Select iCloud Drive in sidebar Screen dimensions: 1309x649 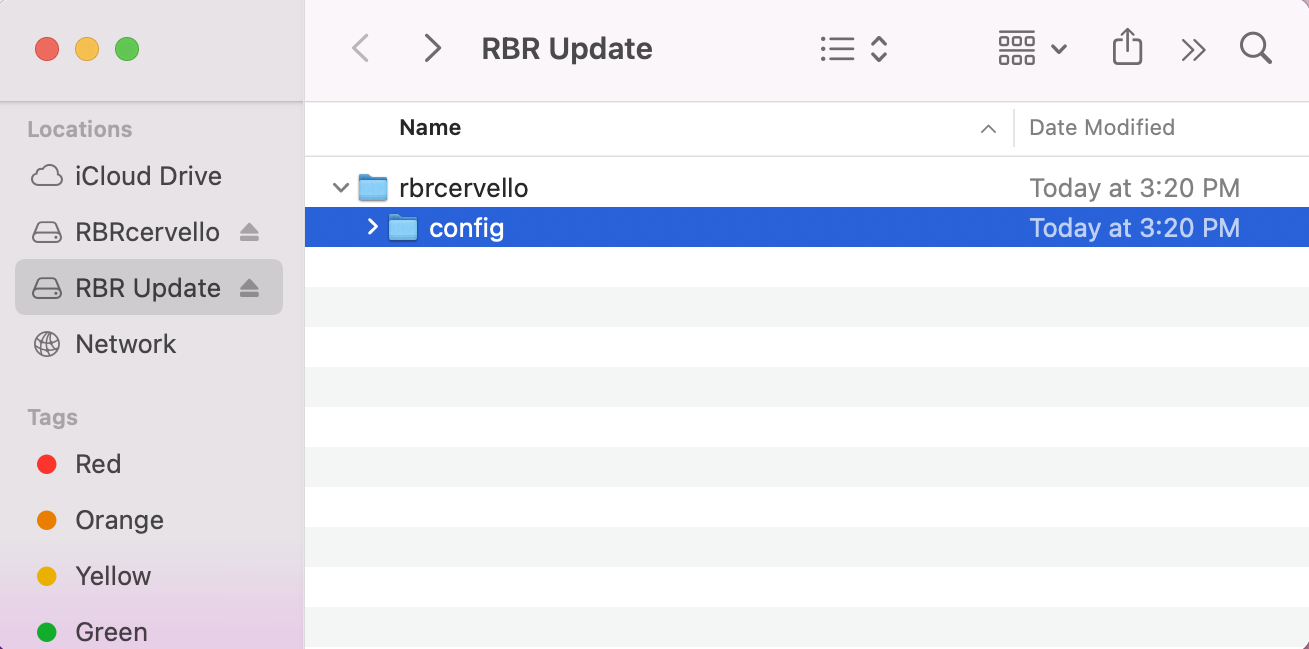click(148, 176)
